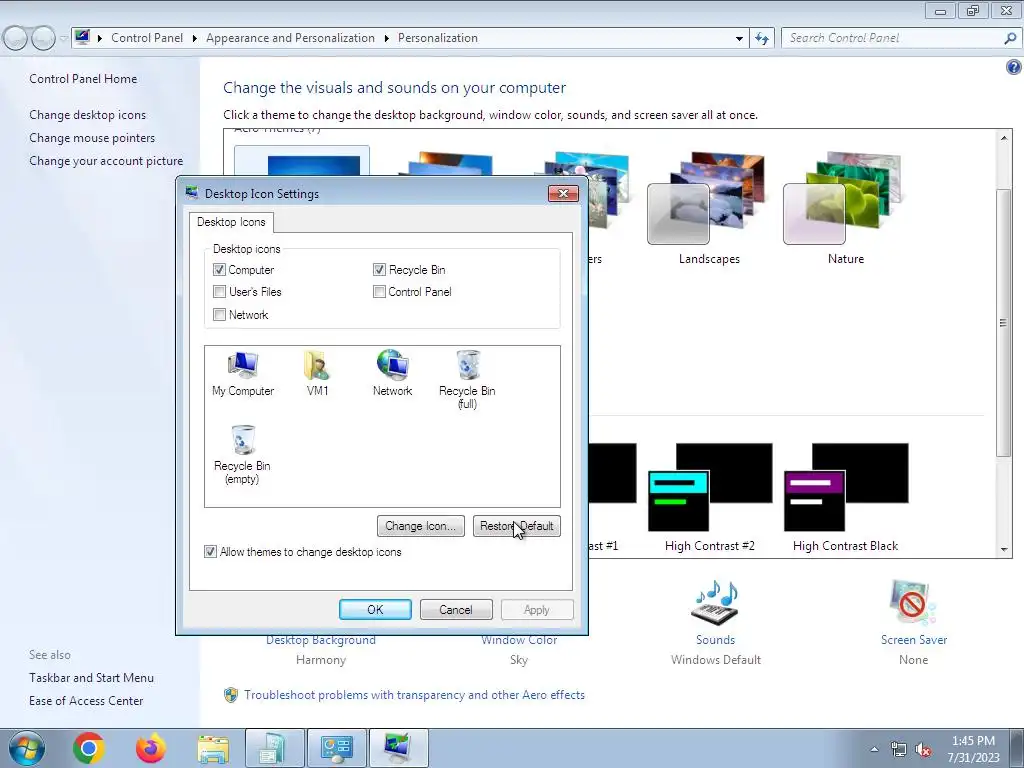Expand the arrow before Control Panel breadcrumb
The image size is (1024, 768).
100,39
